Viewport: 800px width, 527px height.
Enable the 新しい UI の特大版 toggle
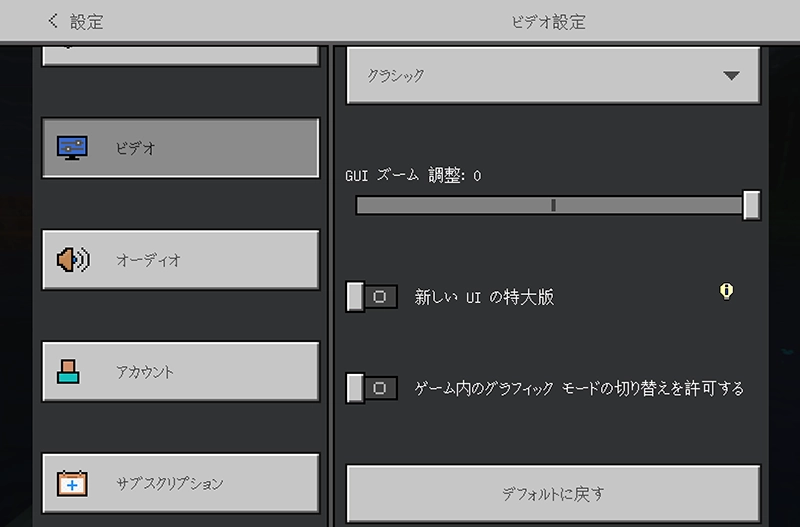click(x=371, y=297)
